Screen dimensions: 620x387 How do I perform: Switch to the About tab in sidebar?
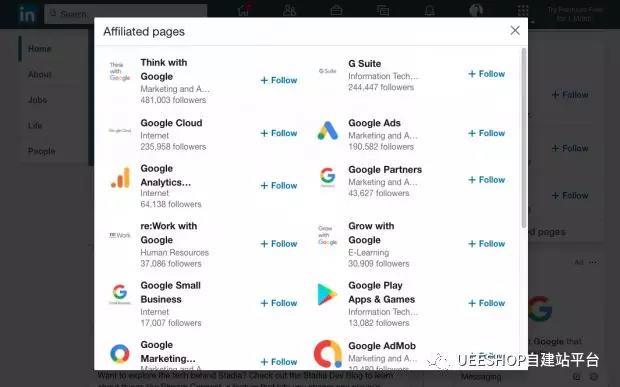[40, 74]
